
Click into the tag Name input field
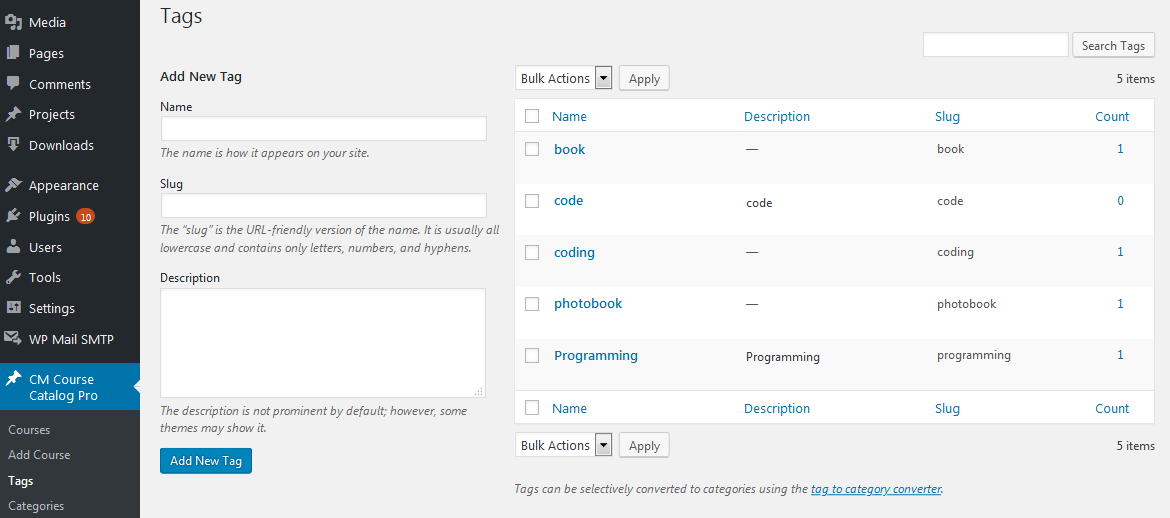click(x=323, y=129)
